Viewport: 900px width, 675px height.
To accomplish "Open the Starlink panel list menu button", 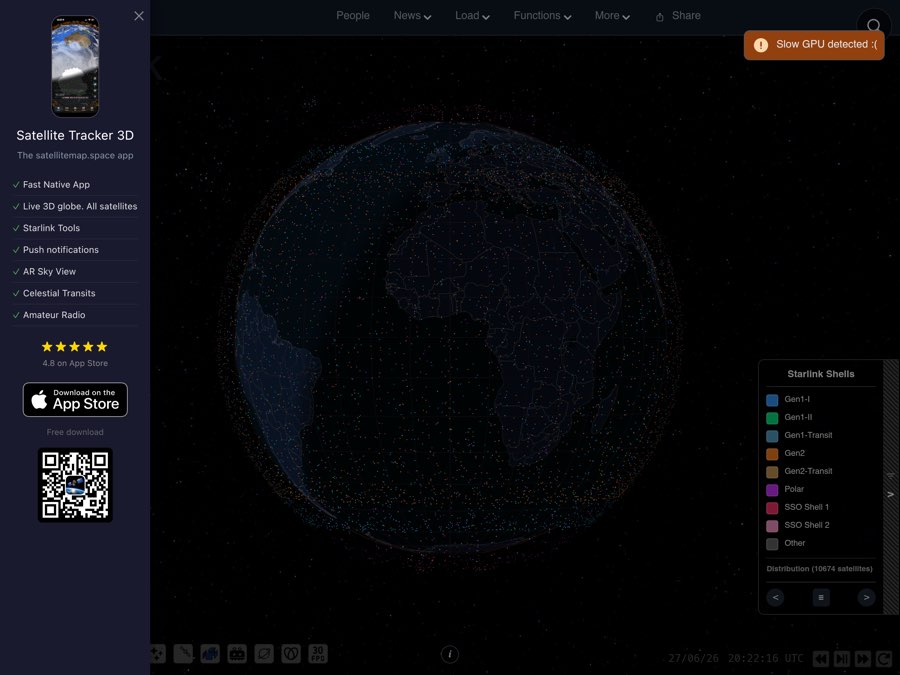I will 821,598.
